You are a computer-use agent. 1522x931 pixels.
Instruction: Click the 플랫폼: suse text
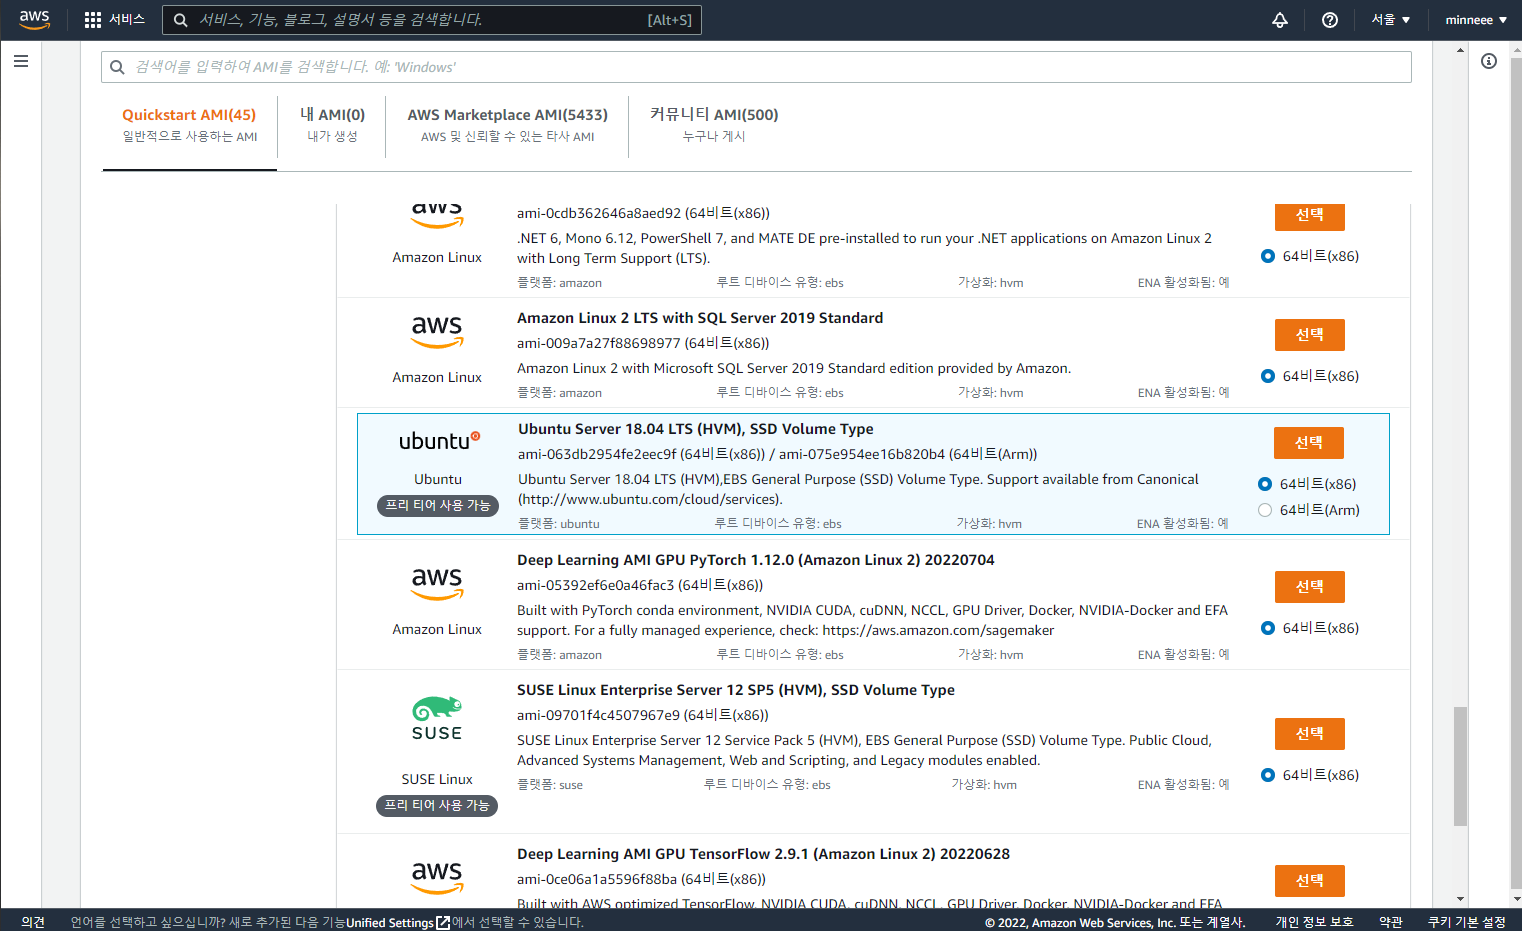point(550,785)
